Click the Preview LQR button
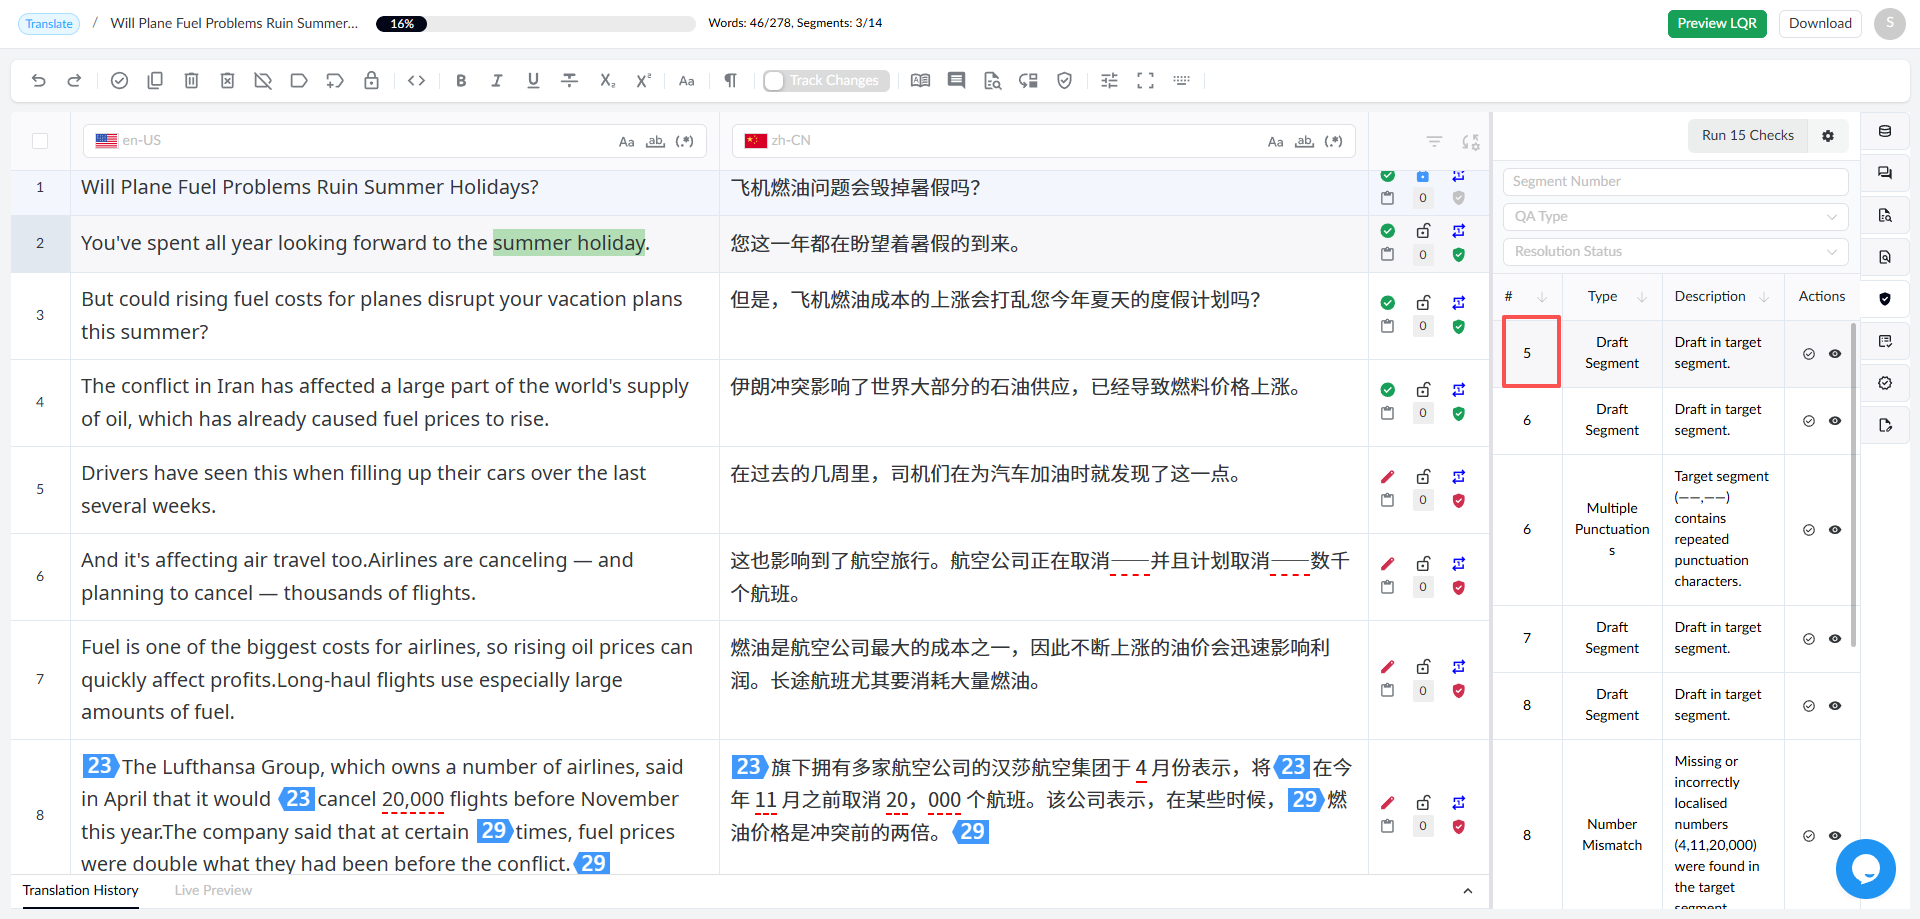This screenshot has width=1920, height=919. [x=1717, y=24]
